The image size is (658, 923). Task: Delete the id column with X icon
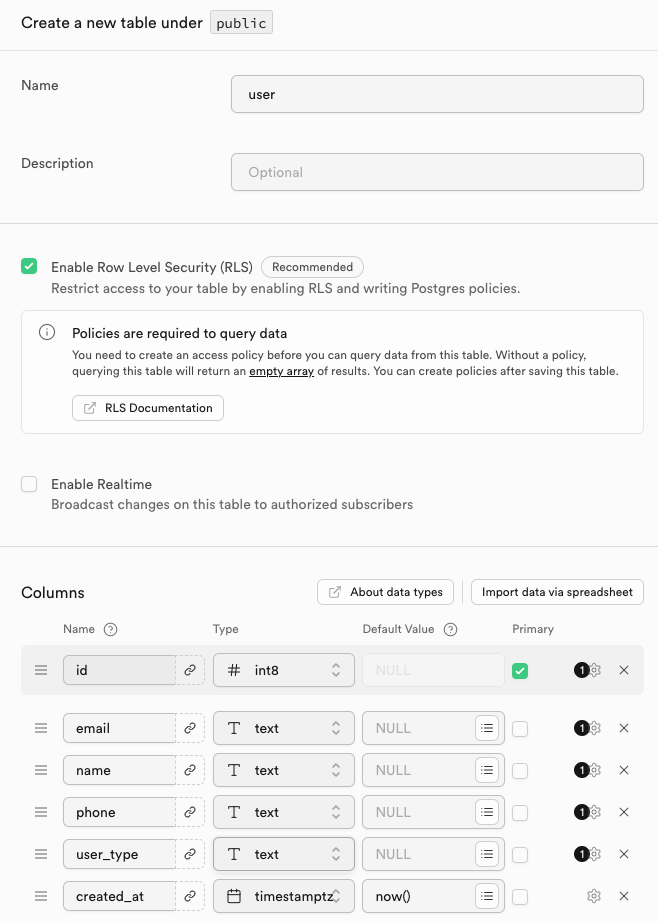click(x=624, y=670)
